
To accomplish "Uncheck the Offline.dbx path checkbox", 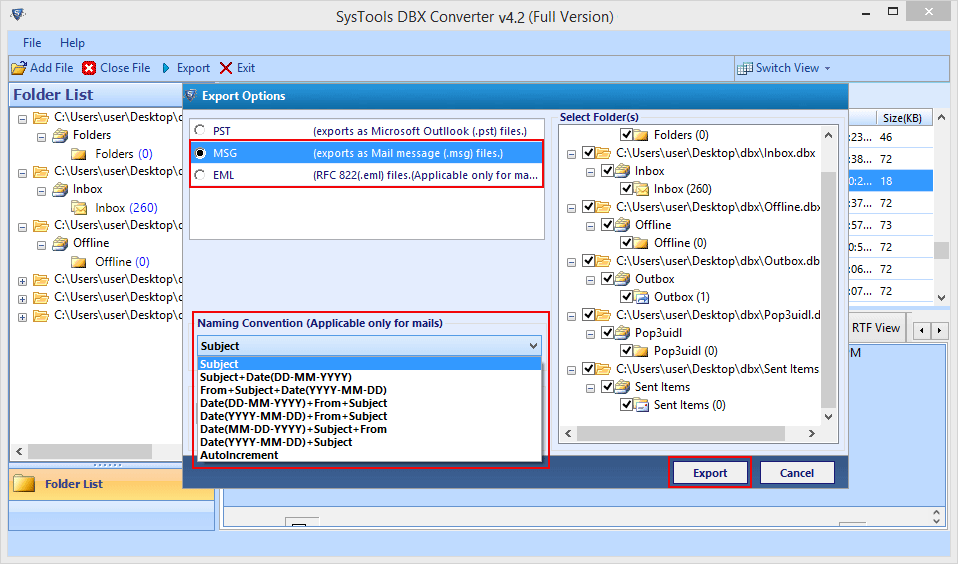I will pos(588,207).
